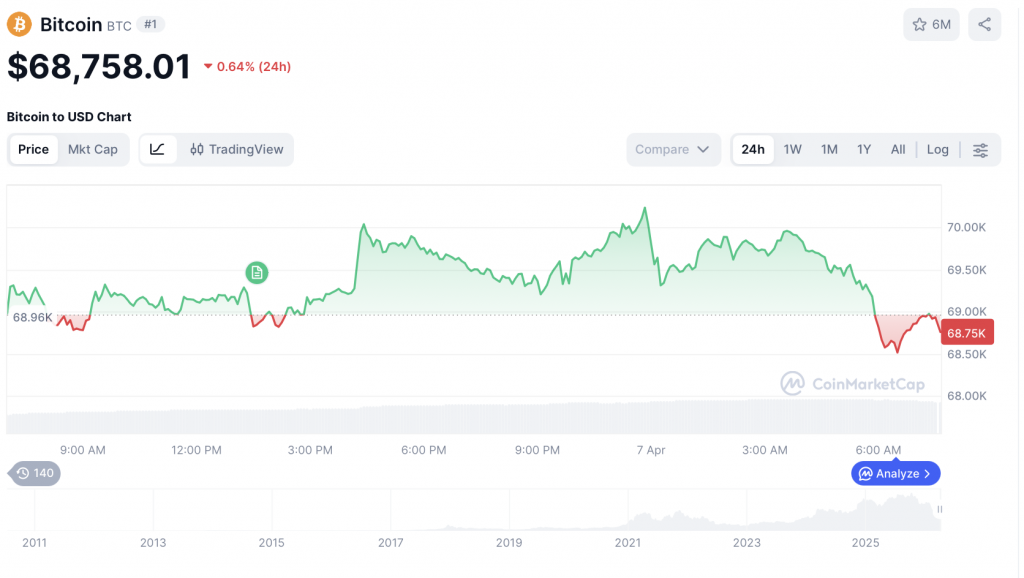The image size is (1024, 578).
Task: Click the Bitcoin logo icon
Action: [x=20, y=24]
